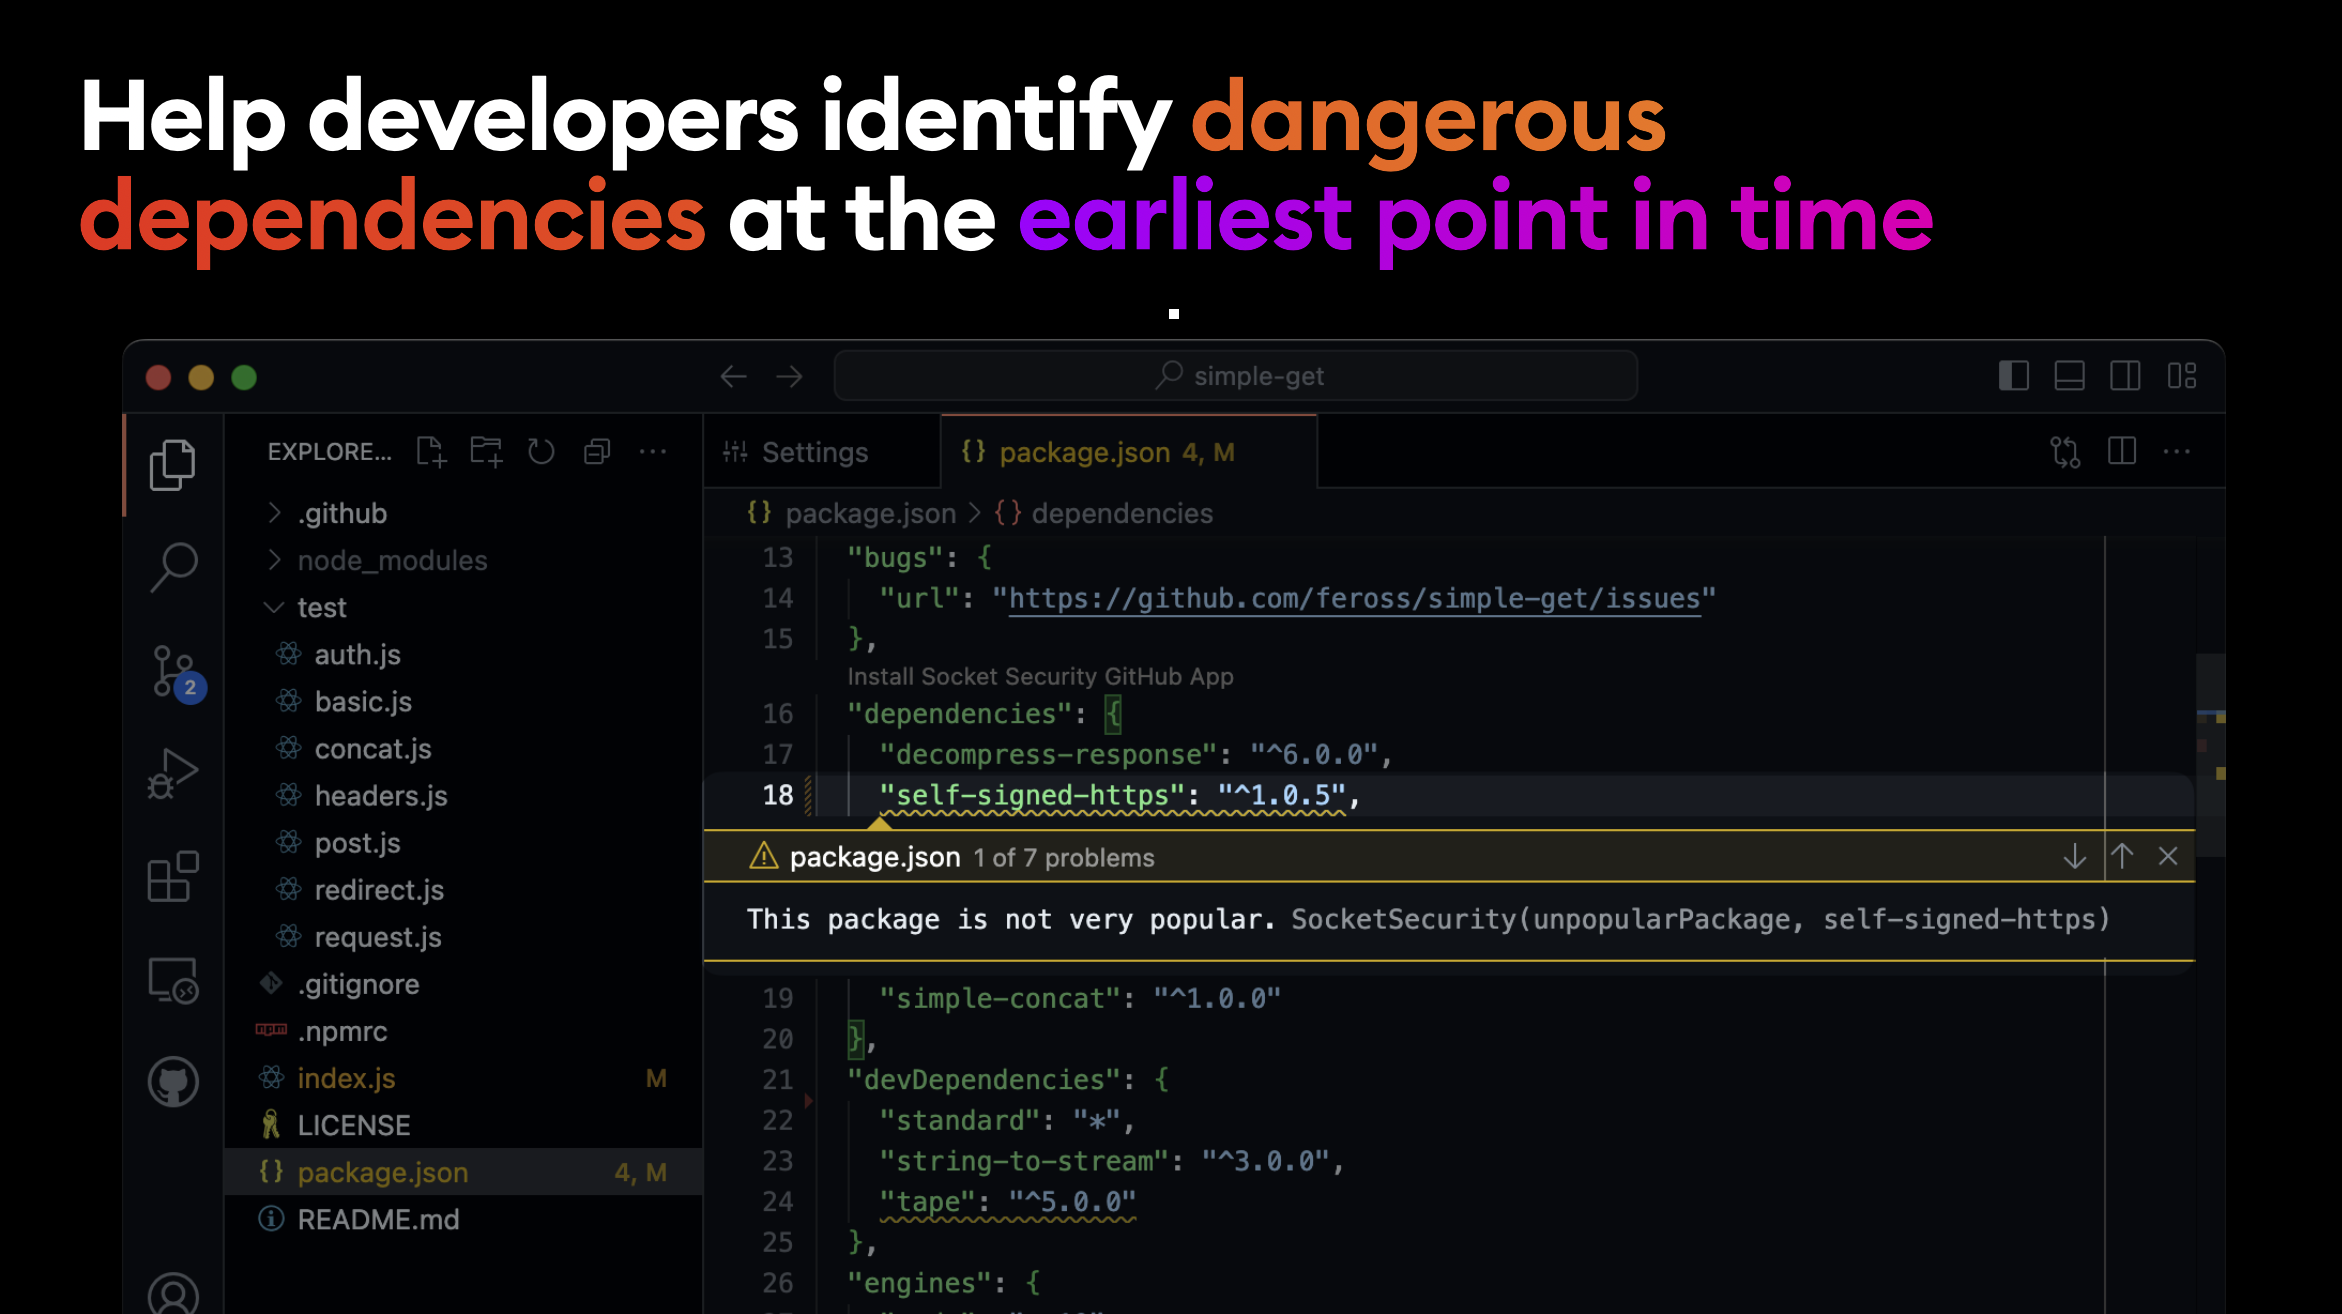Image resolution: width=2342 pixels, height=1314 pixels.
Task: Open headers.js file
Action: (464, 795)
